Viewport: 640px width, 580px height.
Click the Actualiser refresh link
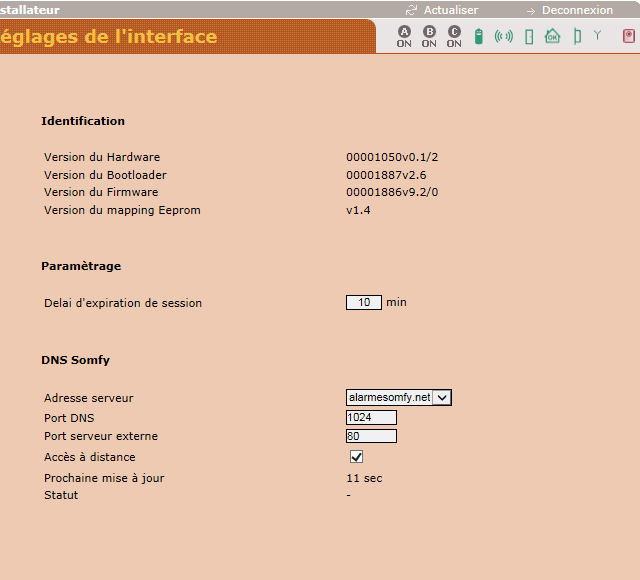coord(451,10)
